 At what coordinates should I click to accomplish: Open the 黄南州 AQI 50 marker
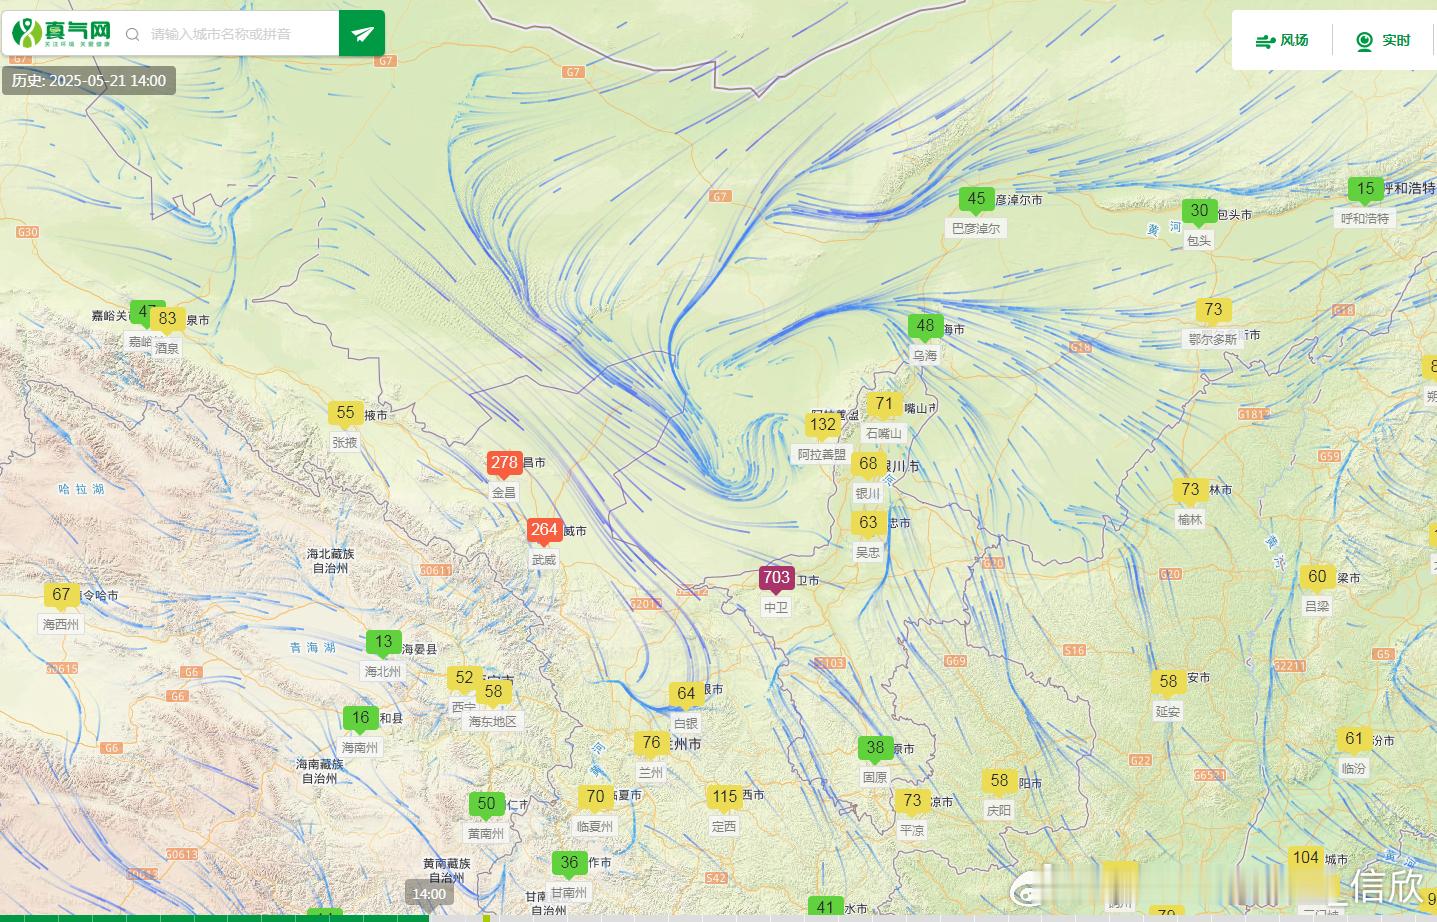tap(486, 804)
